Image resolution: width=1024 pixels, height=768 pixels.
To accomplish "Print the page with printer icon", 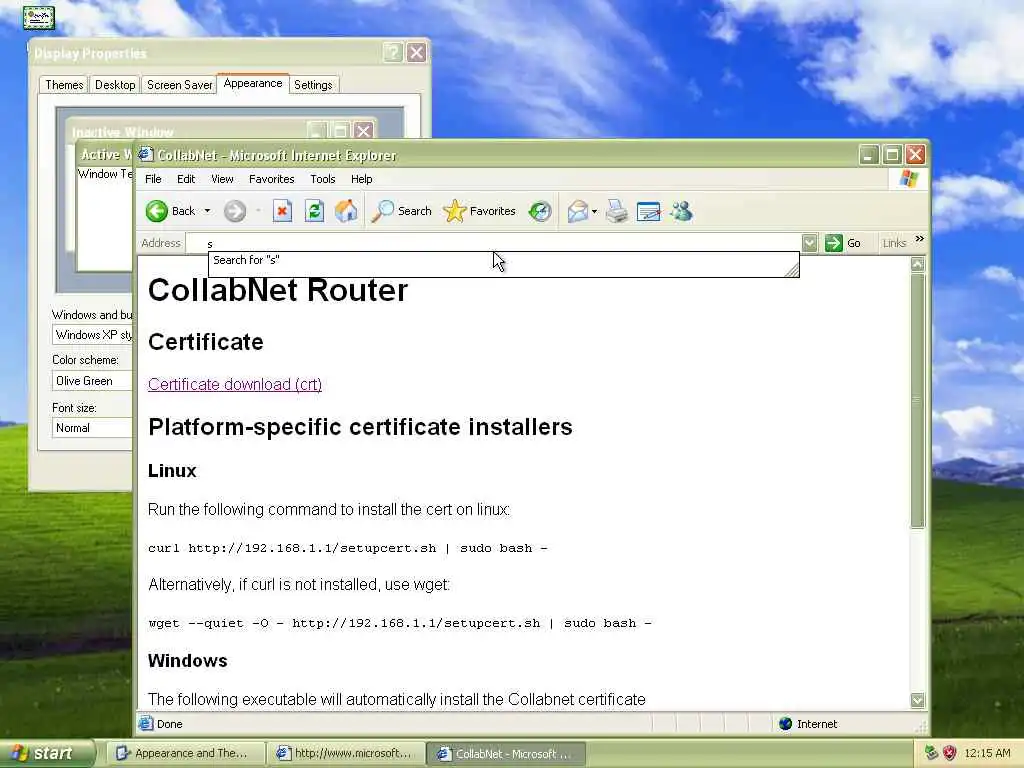I will [x=616, y=211].
